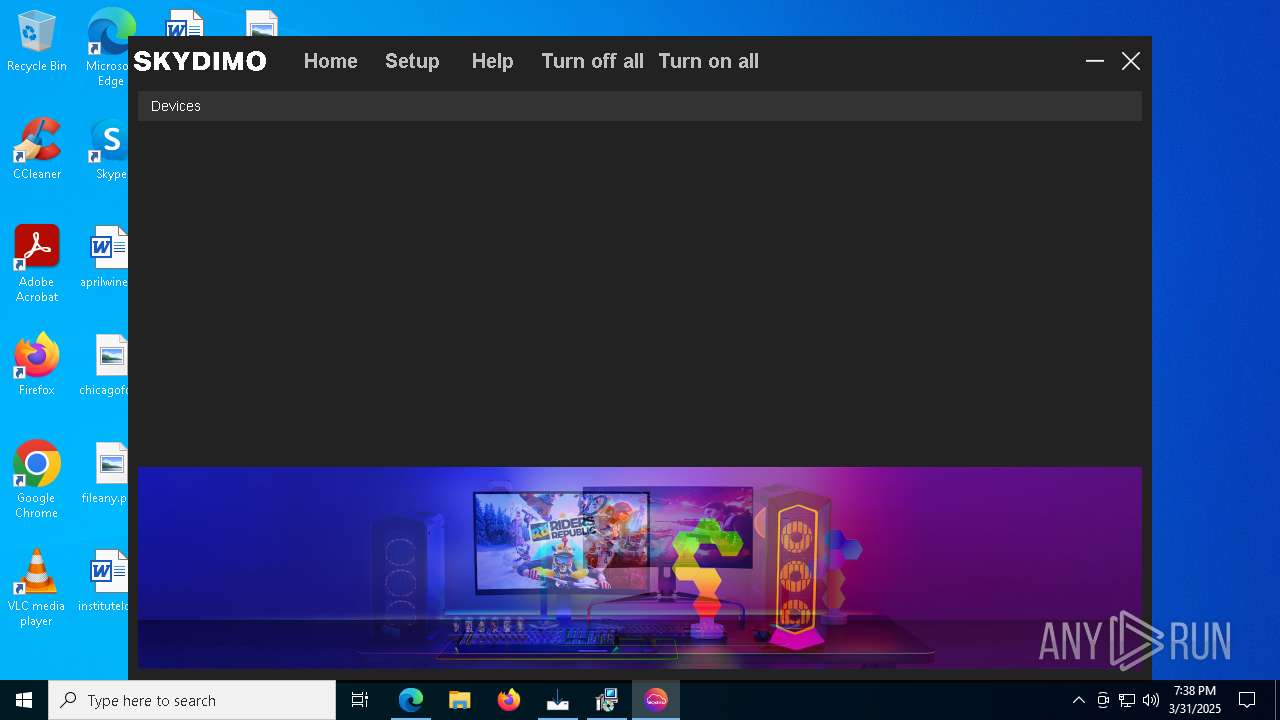The image size is (1280, 720).
Task: Click Turn off all lights
Action: point(592,61)
